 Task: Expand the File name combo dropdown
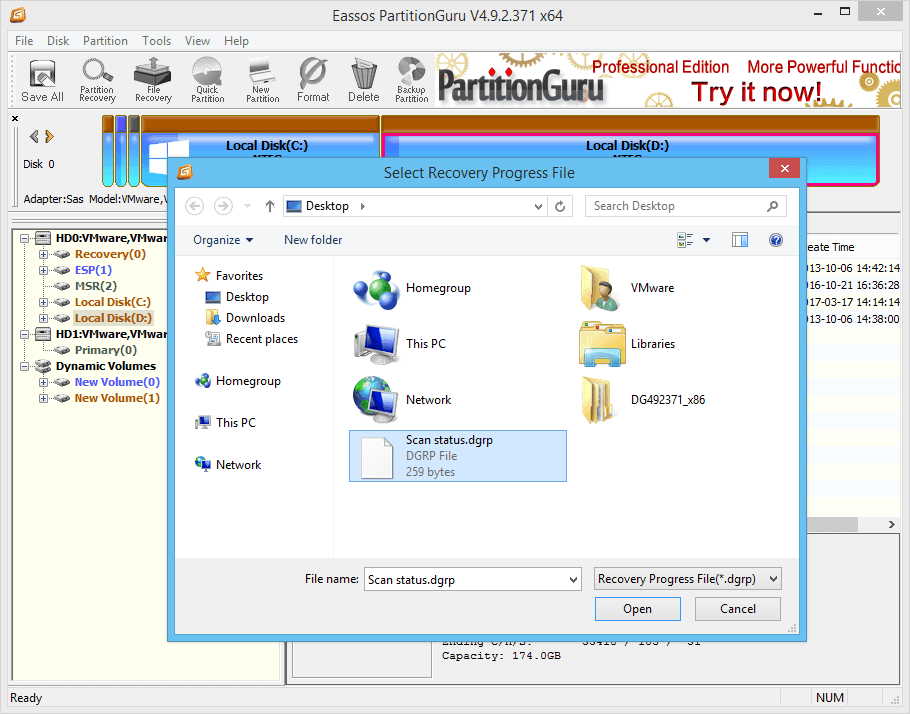click(573, 579)
